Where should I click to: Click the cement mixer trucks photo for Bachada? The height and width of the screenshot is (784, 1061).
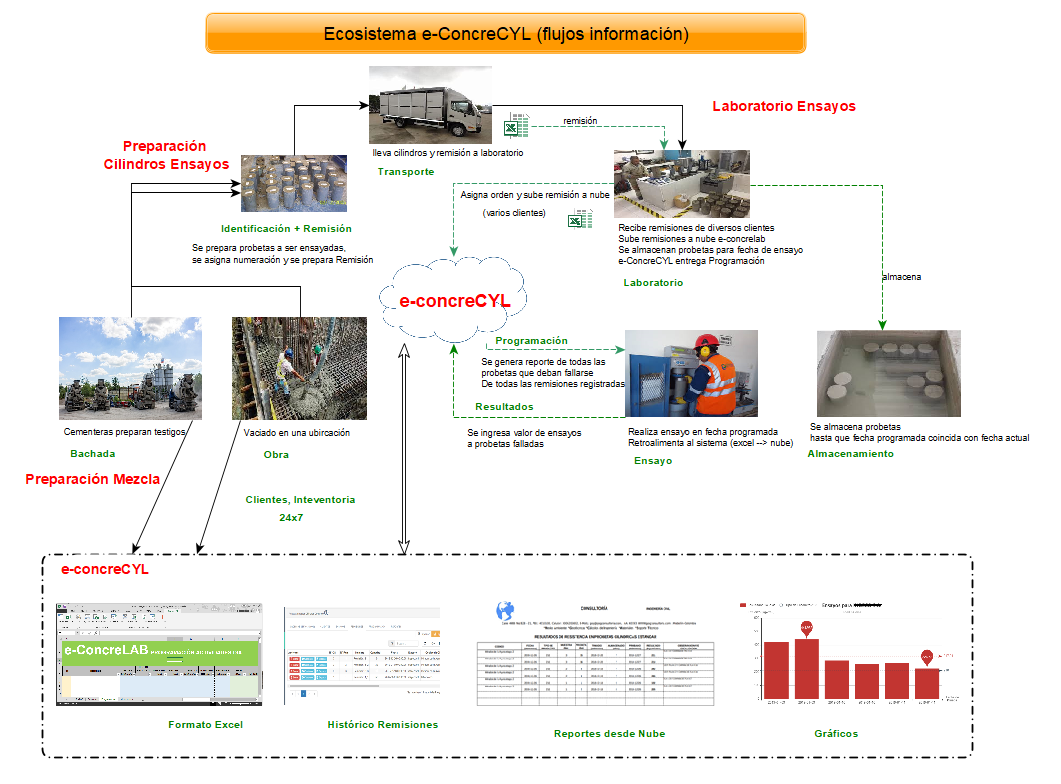click(130, 367)
